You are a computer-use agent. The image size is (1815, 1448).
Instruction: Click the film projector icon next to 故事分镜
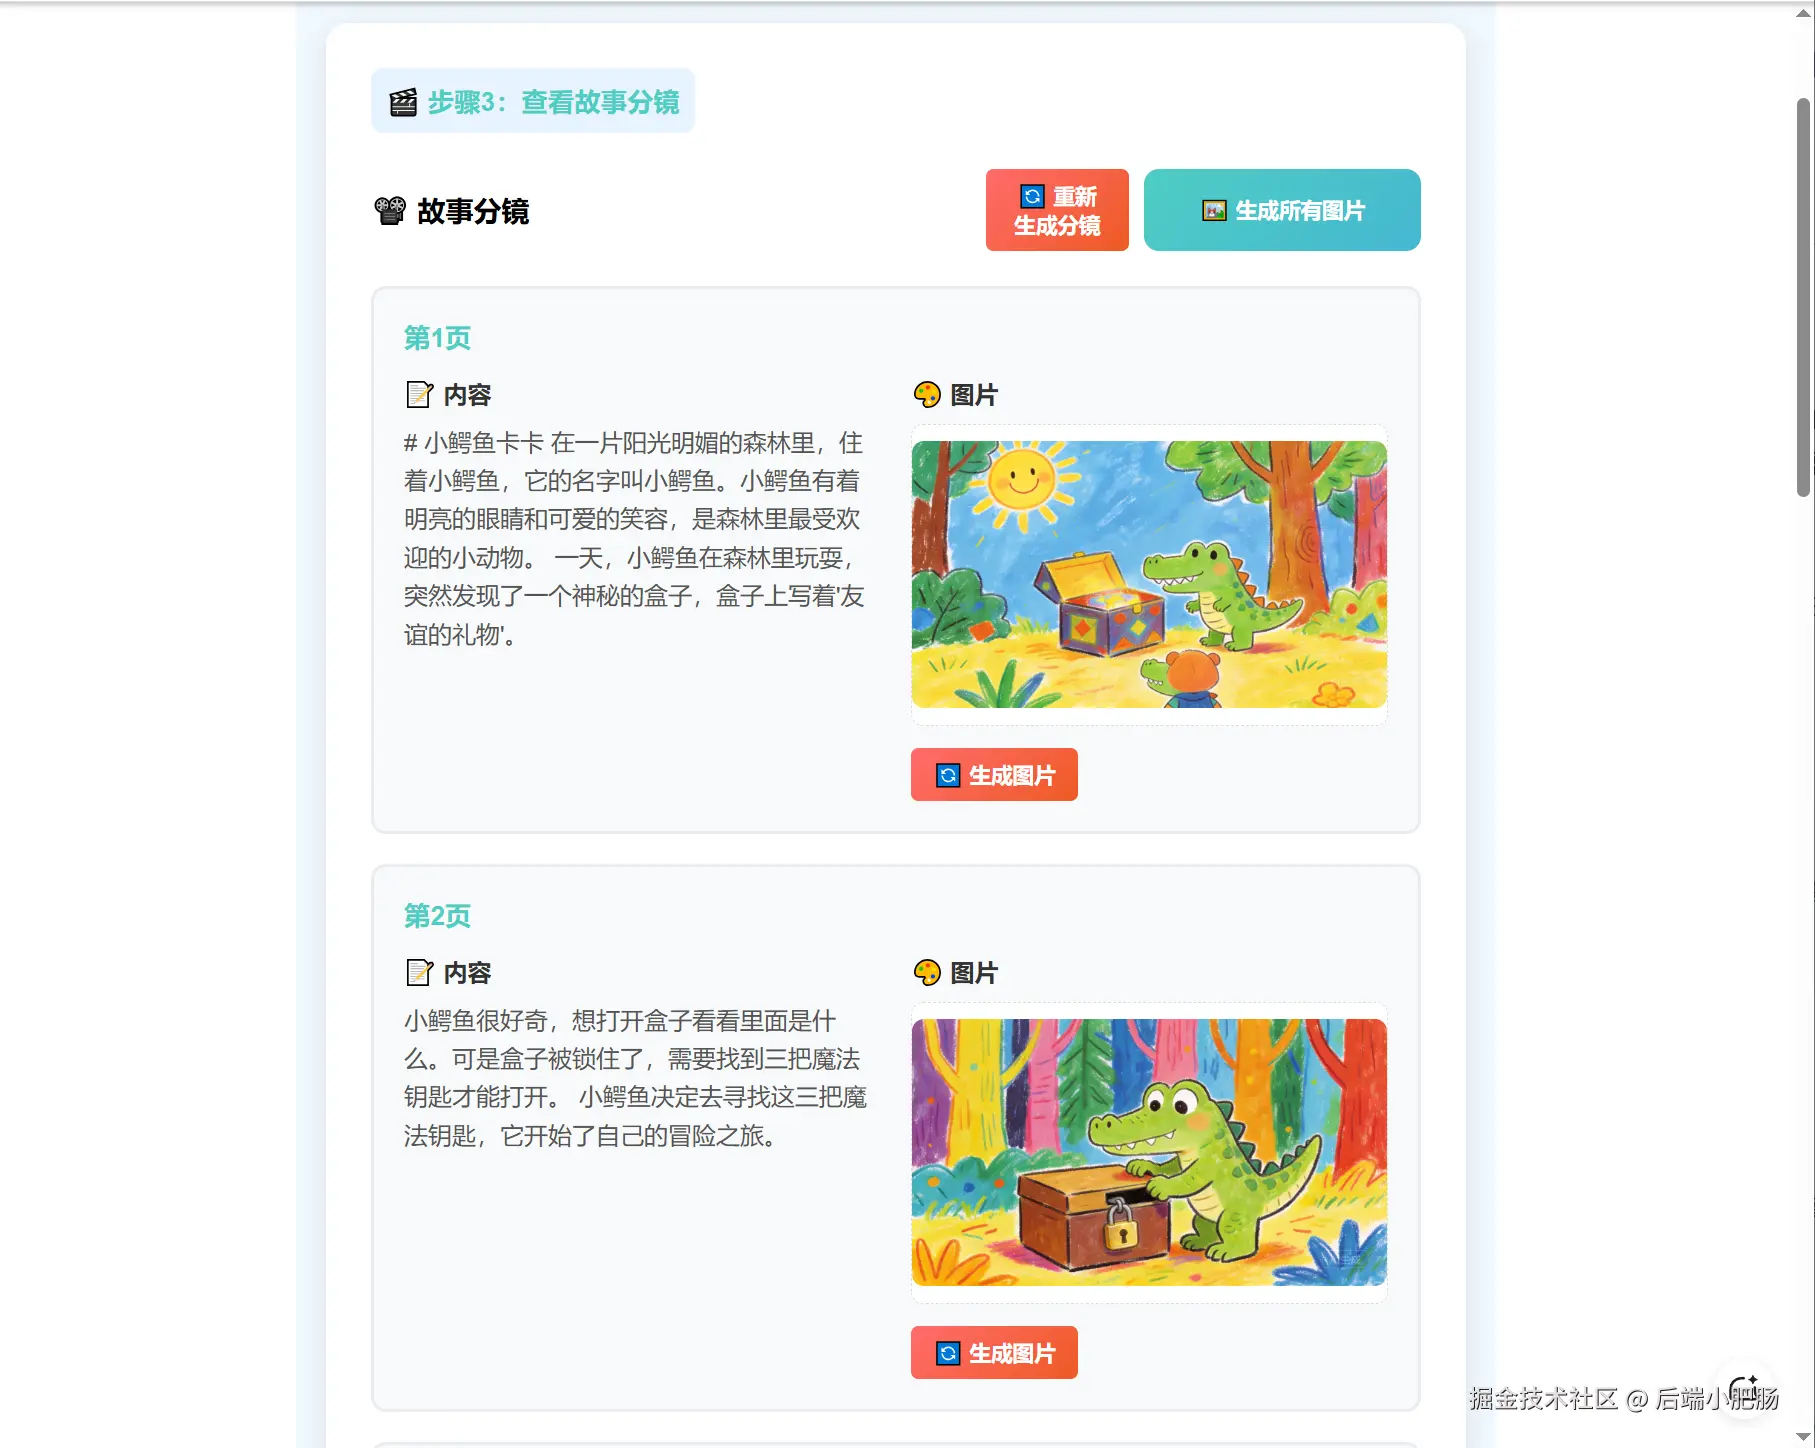point(390,211)
